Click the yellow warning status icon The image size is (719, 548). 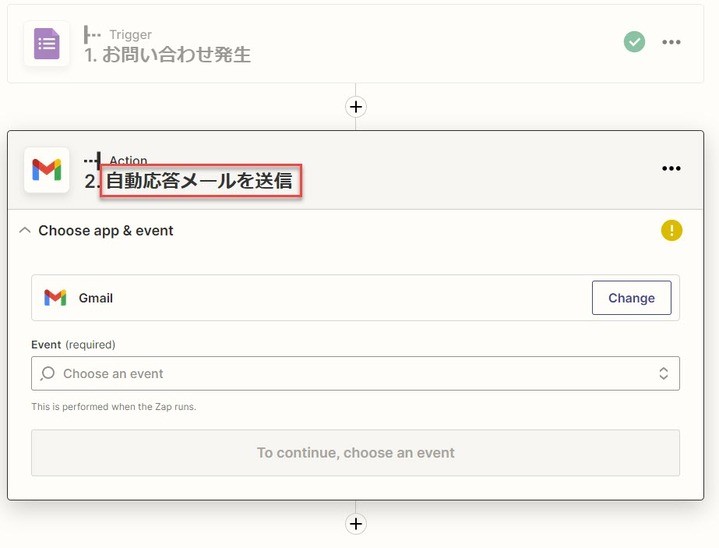671,230
